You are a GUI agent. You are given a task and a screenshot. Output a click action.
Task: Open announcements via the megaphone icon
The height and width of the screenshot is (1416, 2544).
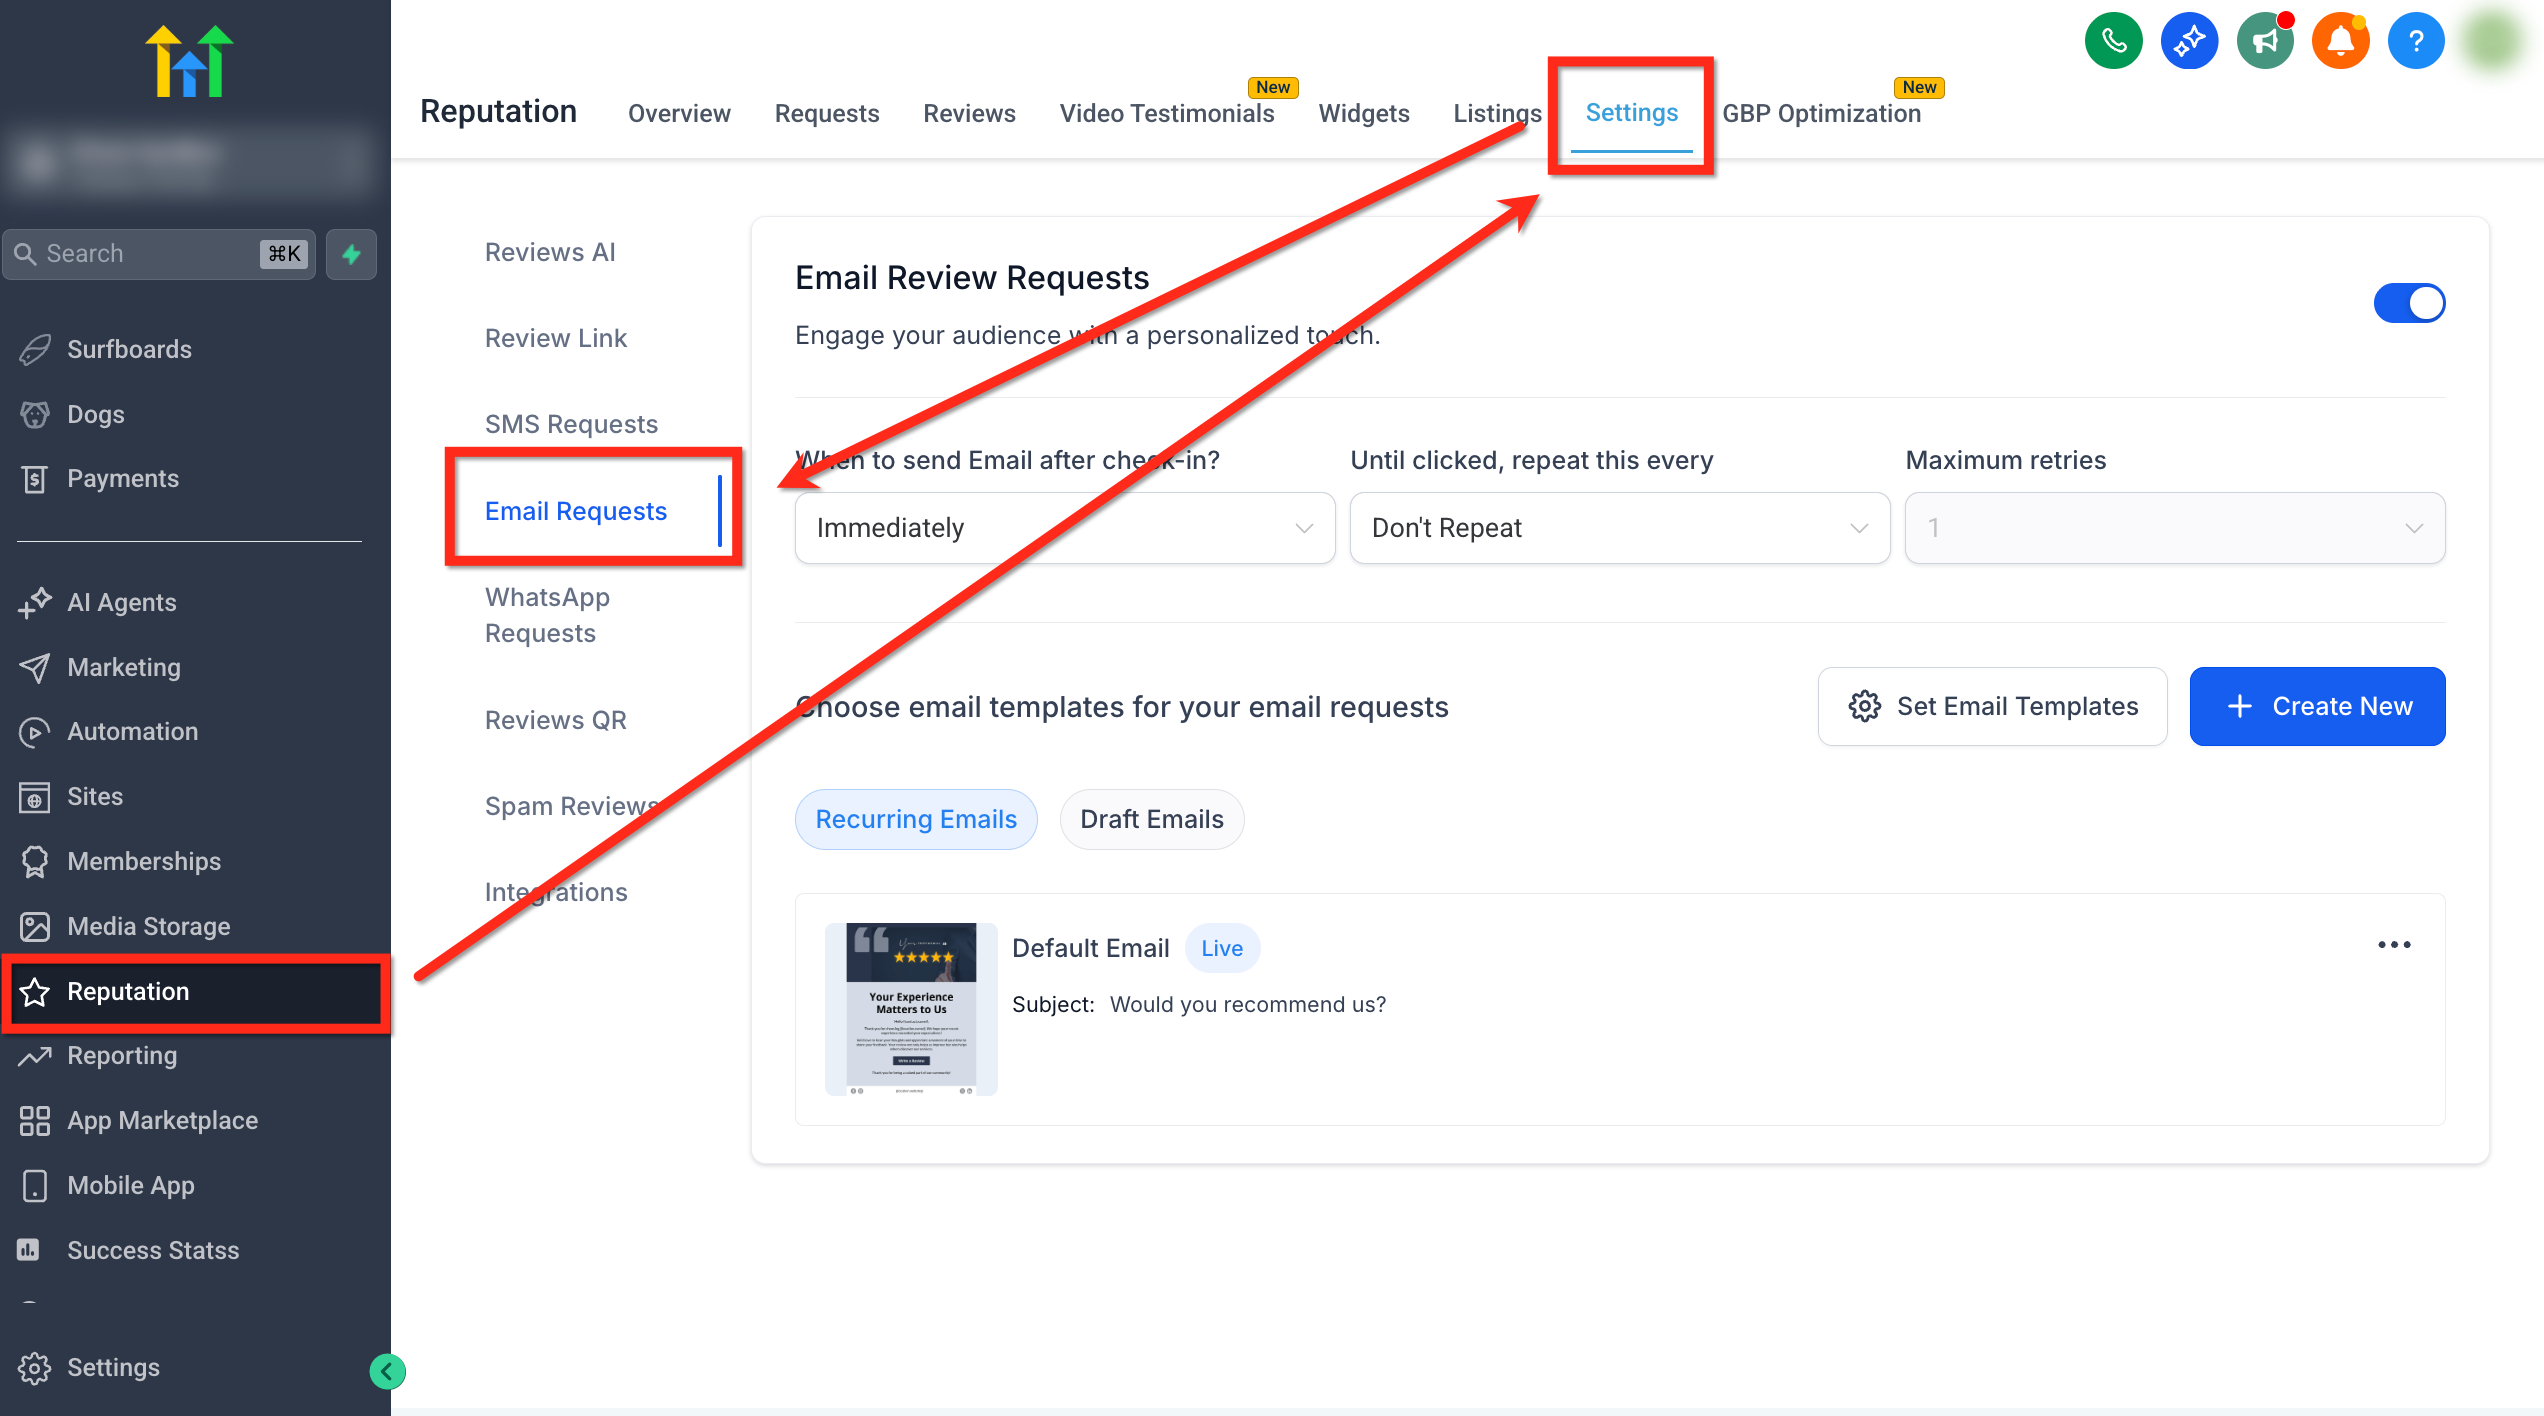pos(2265,41)
